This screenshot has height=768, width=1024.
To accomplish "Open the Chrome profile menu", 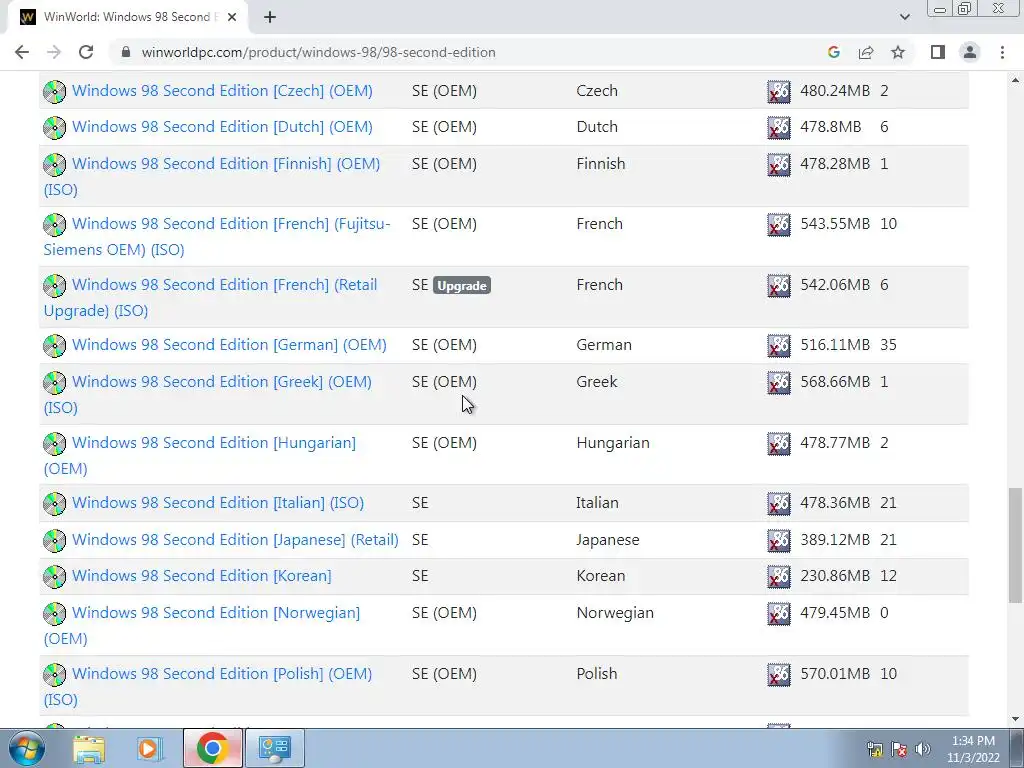I will 970,52.
